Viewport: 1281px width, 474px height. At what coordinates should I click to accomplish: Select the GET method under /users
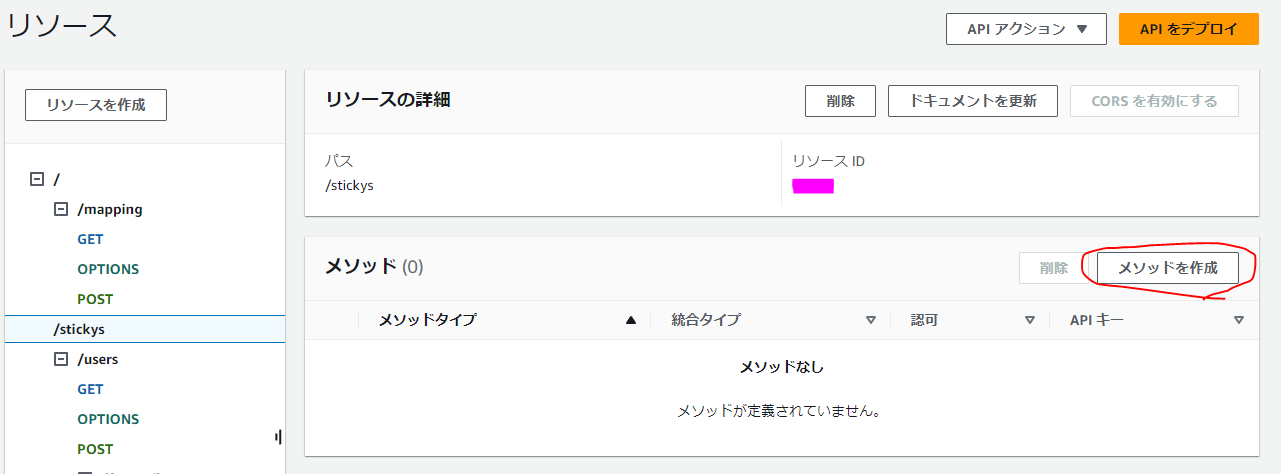click(90, 389)
